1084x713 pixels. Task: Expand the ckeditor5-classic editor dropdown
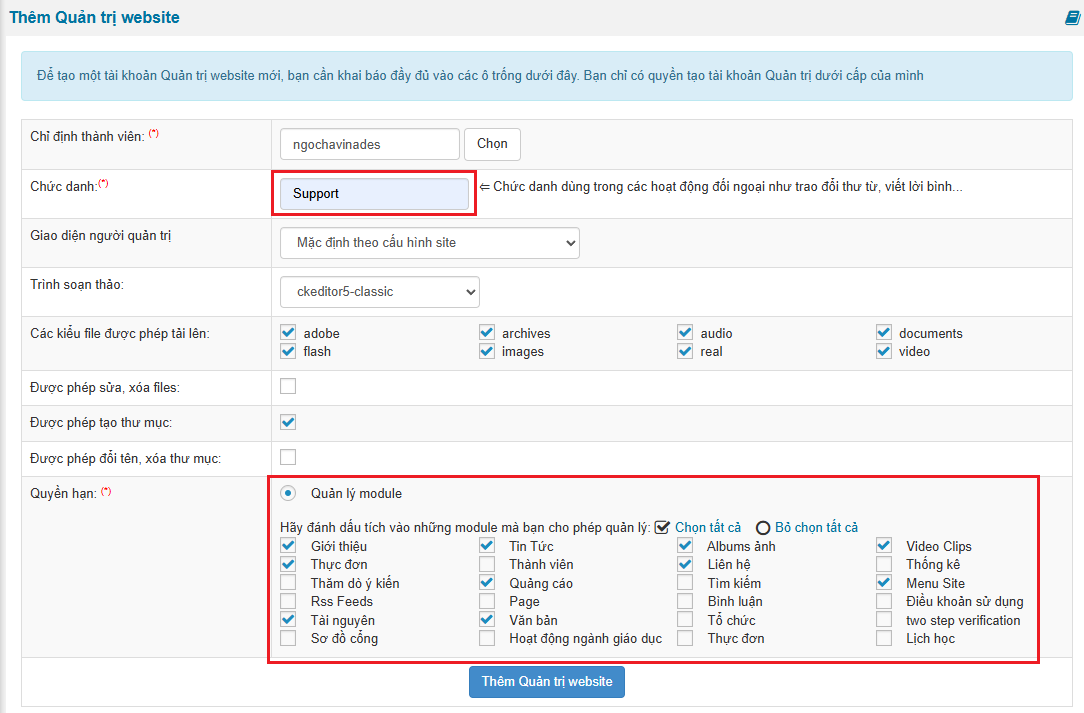(x=380, y=292)
